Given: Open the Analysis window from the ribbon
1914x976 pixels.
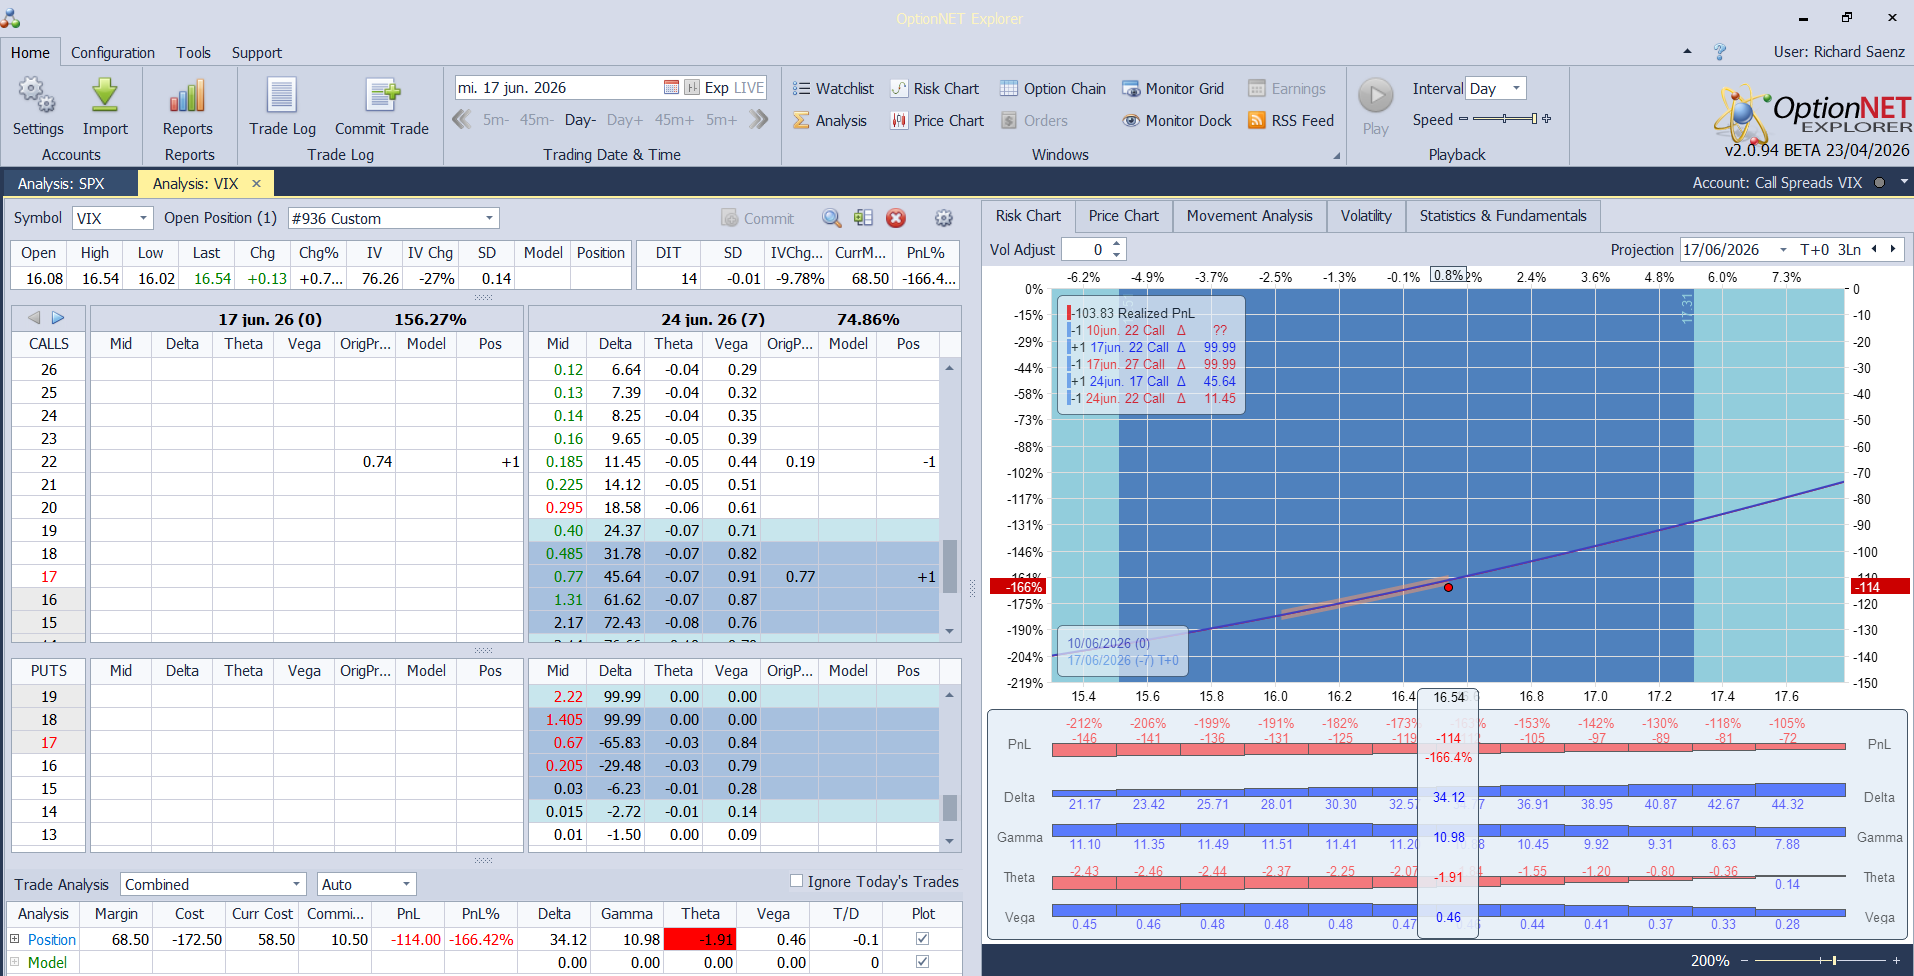Looking at the screenshot, I should click(830, 121).
